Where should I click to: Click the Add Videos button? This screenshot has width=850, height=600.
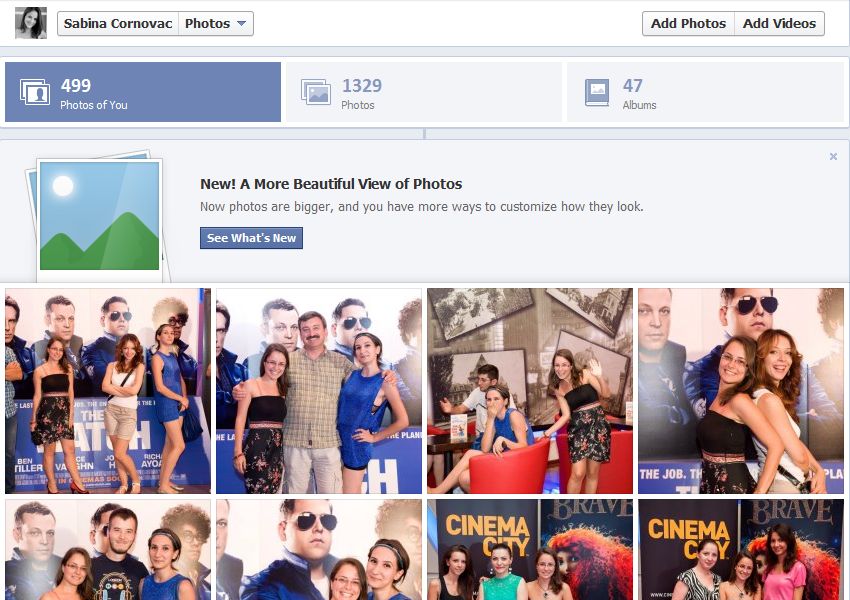pos(779,24)
